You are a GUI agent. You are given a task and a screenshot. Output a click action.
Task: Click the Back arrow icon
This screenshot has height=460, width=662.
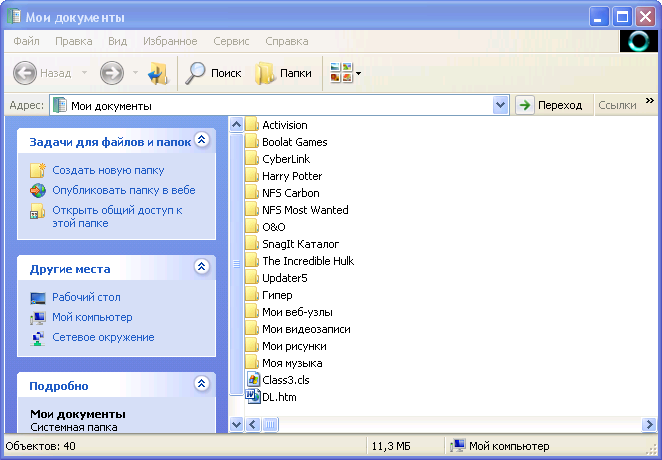tap(24, 73)
